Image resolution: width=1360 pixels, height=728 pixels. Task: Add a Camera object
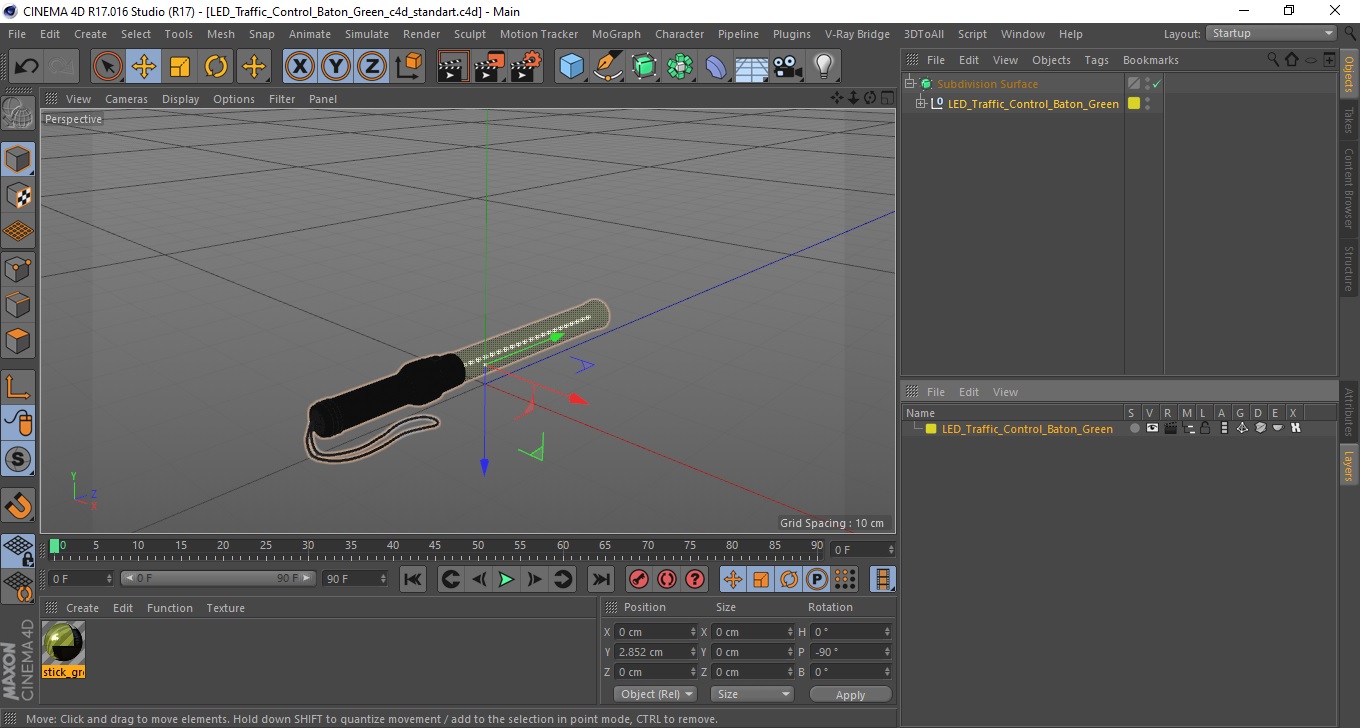pos(787,67)
